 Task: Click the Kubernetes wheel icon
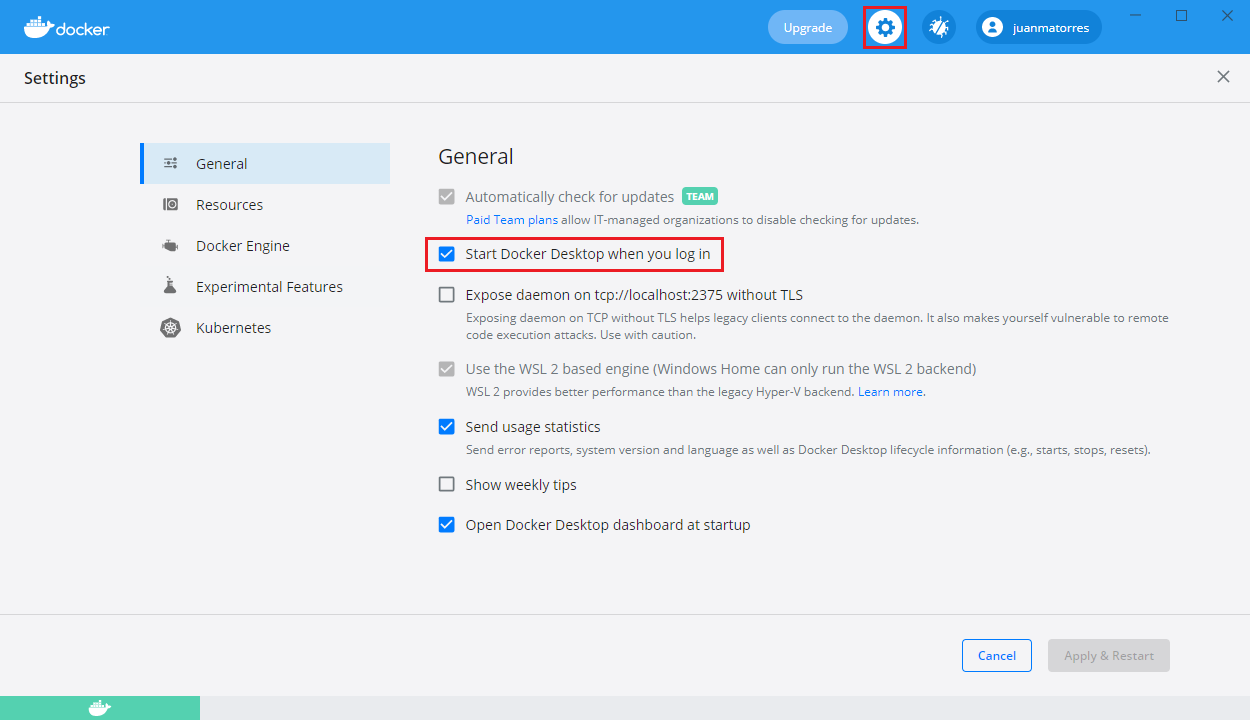point(171,328)
